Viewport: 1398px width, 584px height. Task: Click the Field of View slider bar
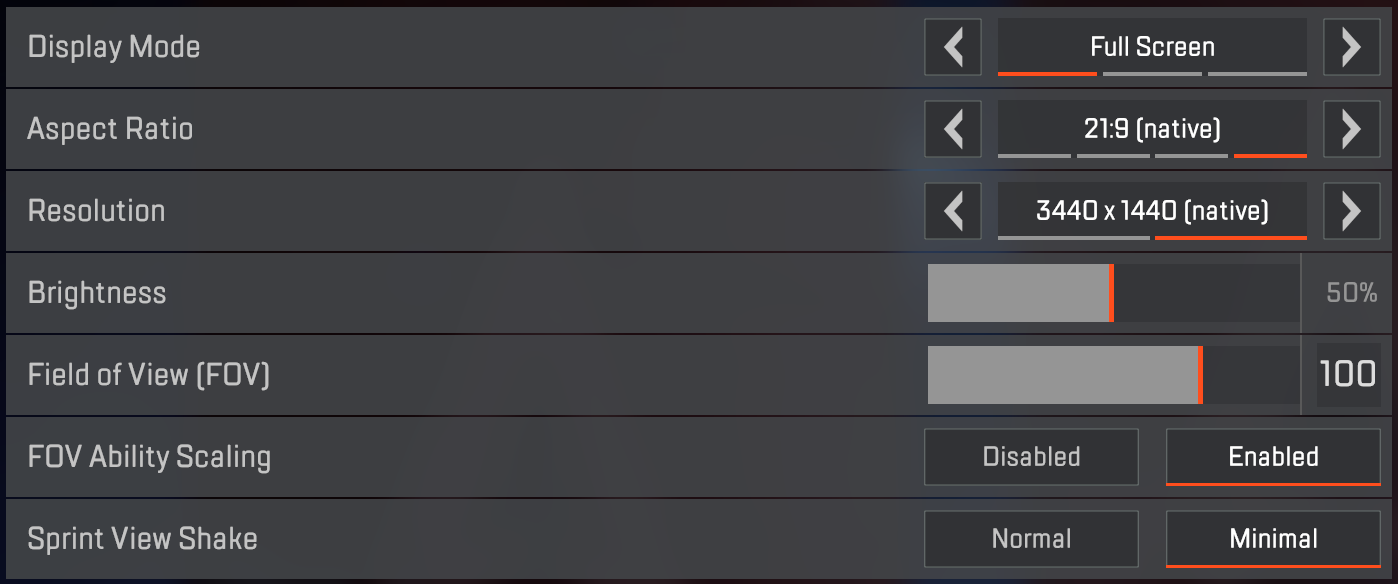tap(1112, 375)
